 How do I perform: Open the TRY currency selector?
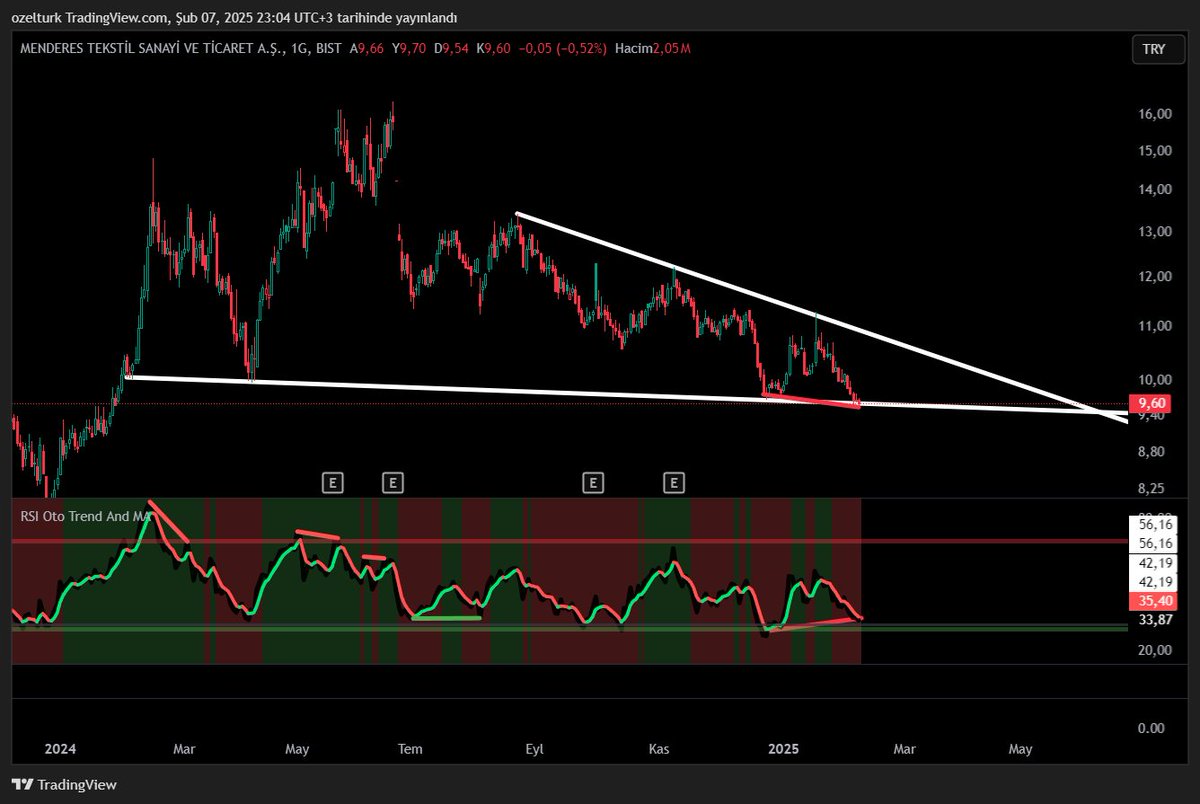click(x=1160, y=49)
